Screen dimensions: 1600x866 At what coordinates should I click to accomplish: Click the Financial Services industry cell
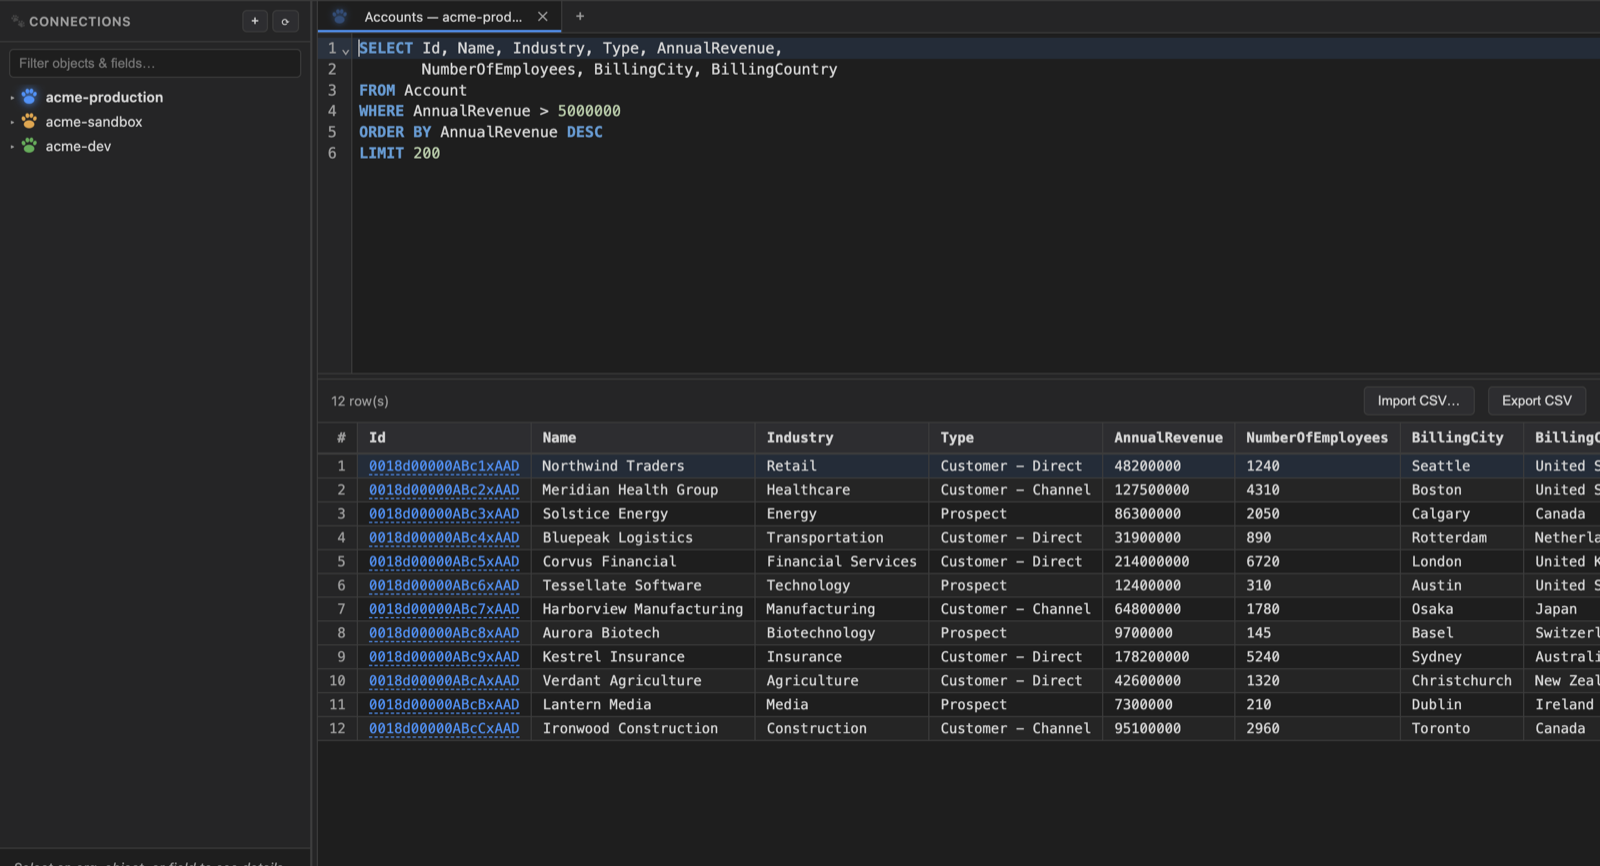842,562
